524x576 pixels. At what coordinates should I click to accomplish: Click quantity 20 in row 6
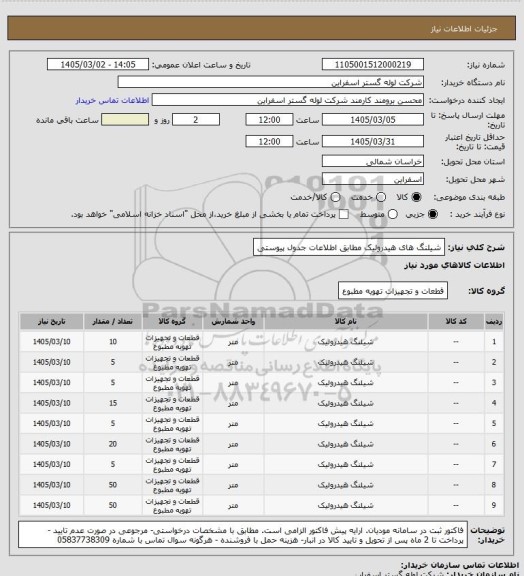(113, 444)
